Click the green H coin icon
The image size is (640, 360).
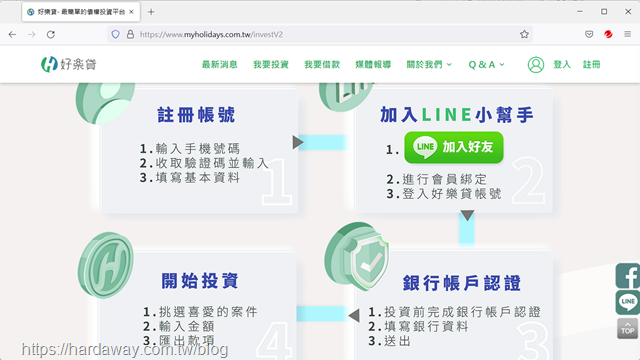click(106, 265)
